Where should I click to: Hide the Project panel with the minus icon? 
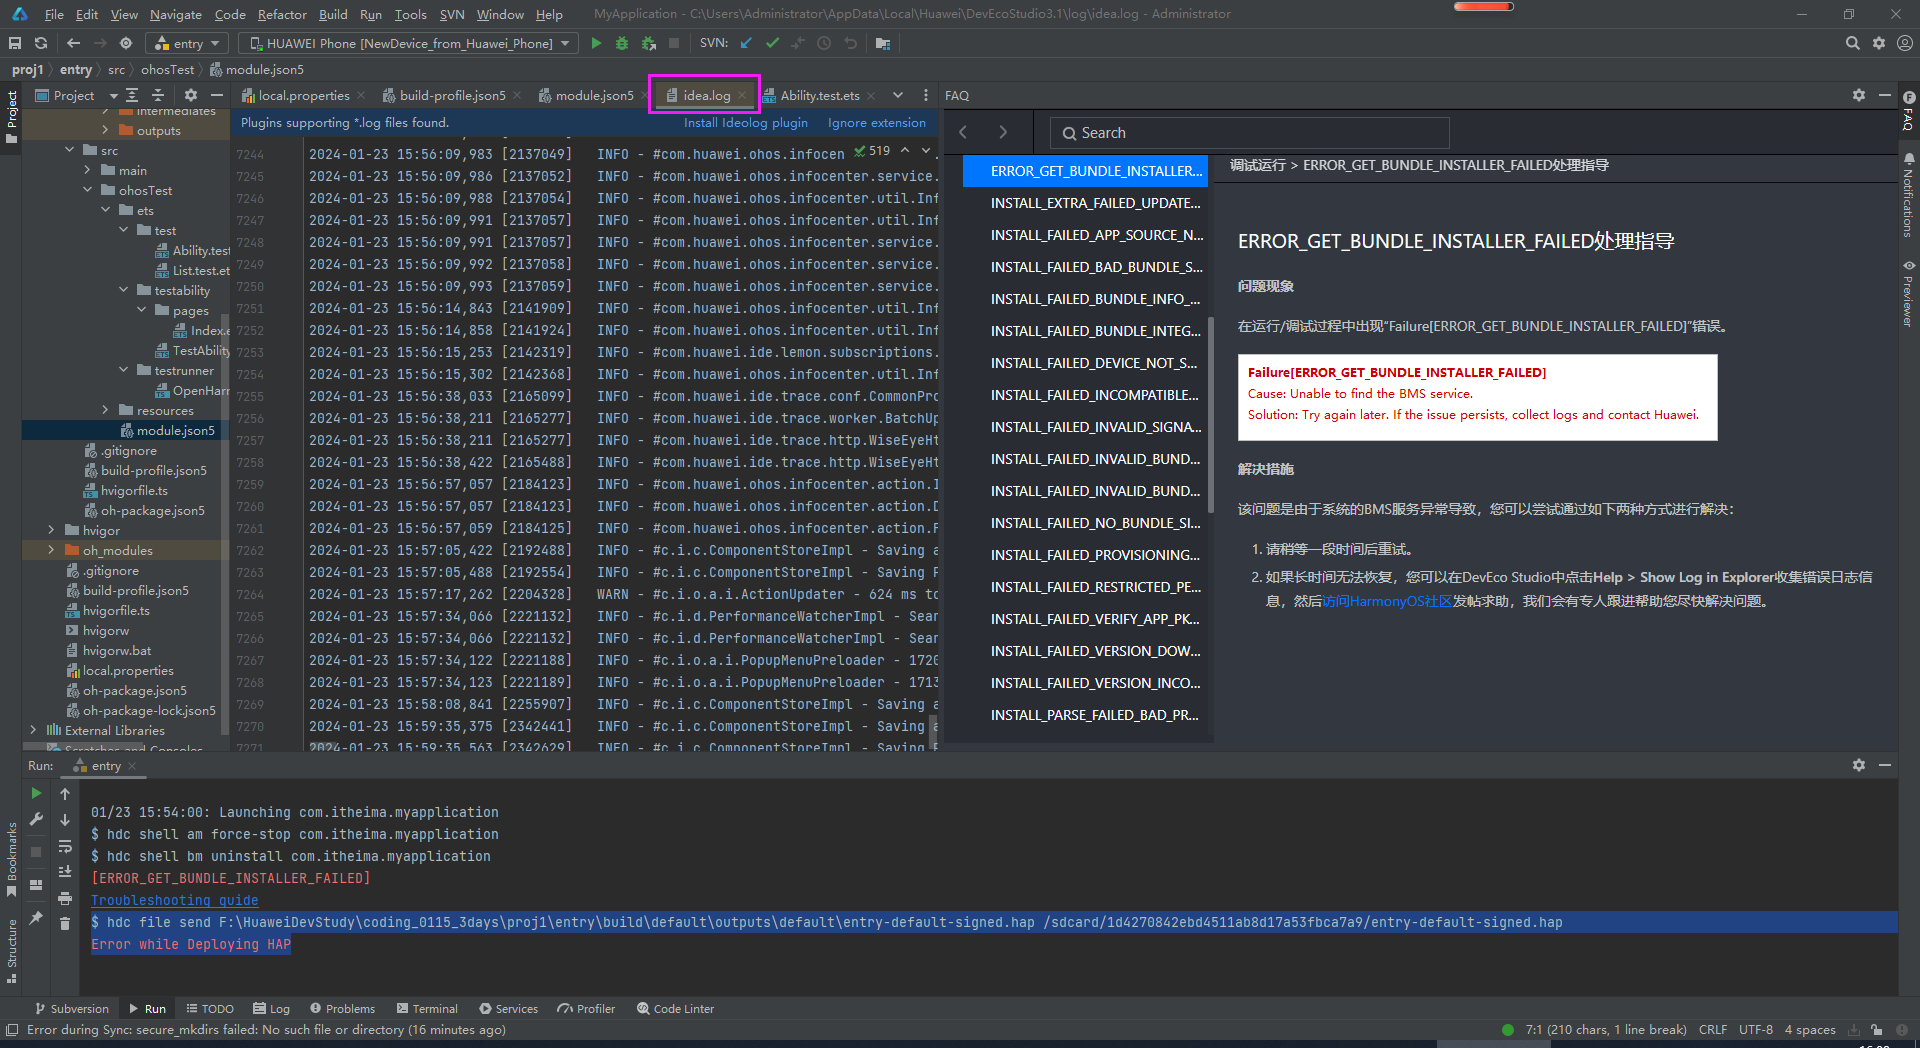pyautogui.click(x=217, y=95)
